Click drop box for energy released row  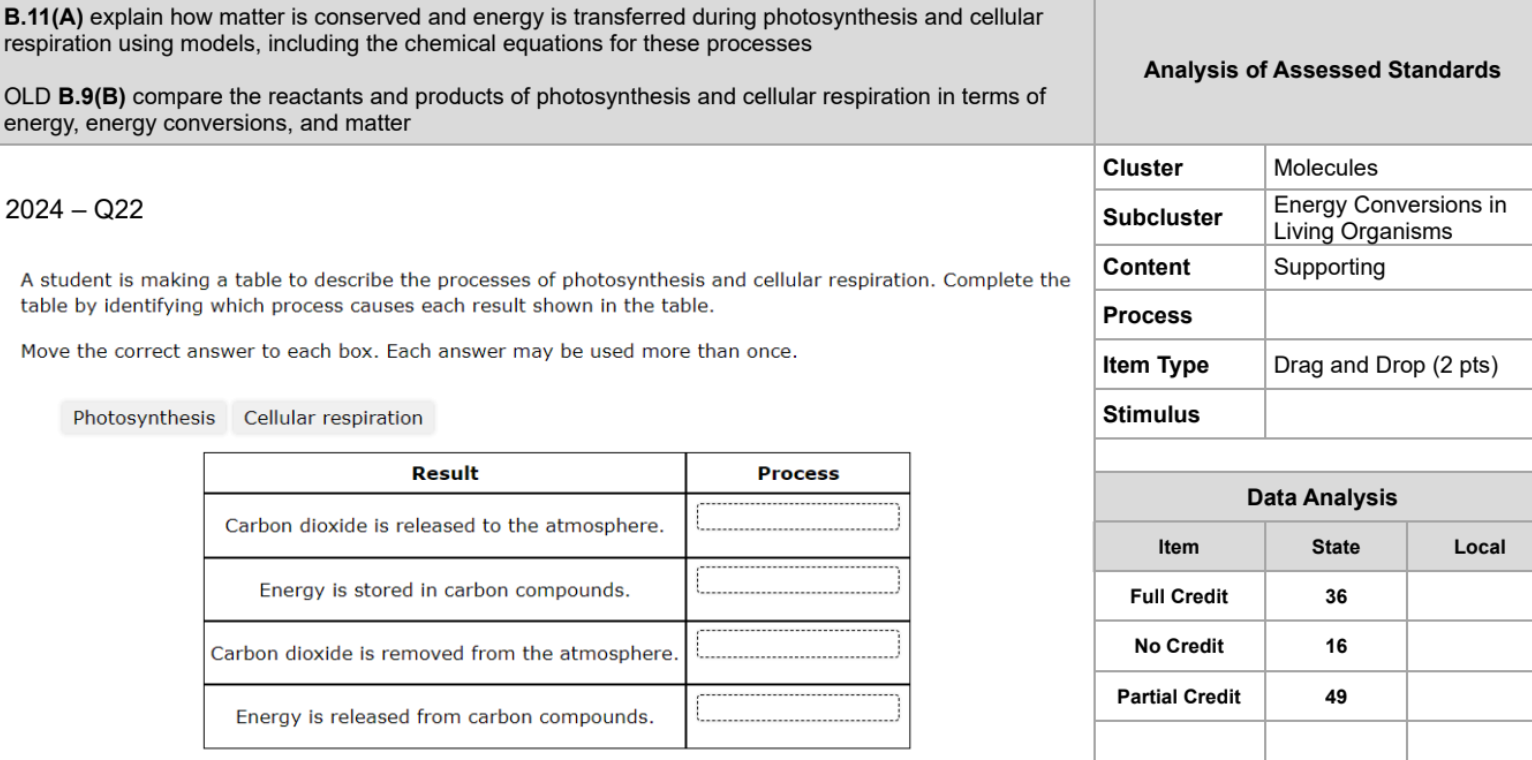(x=798, y=707)
